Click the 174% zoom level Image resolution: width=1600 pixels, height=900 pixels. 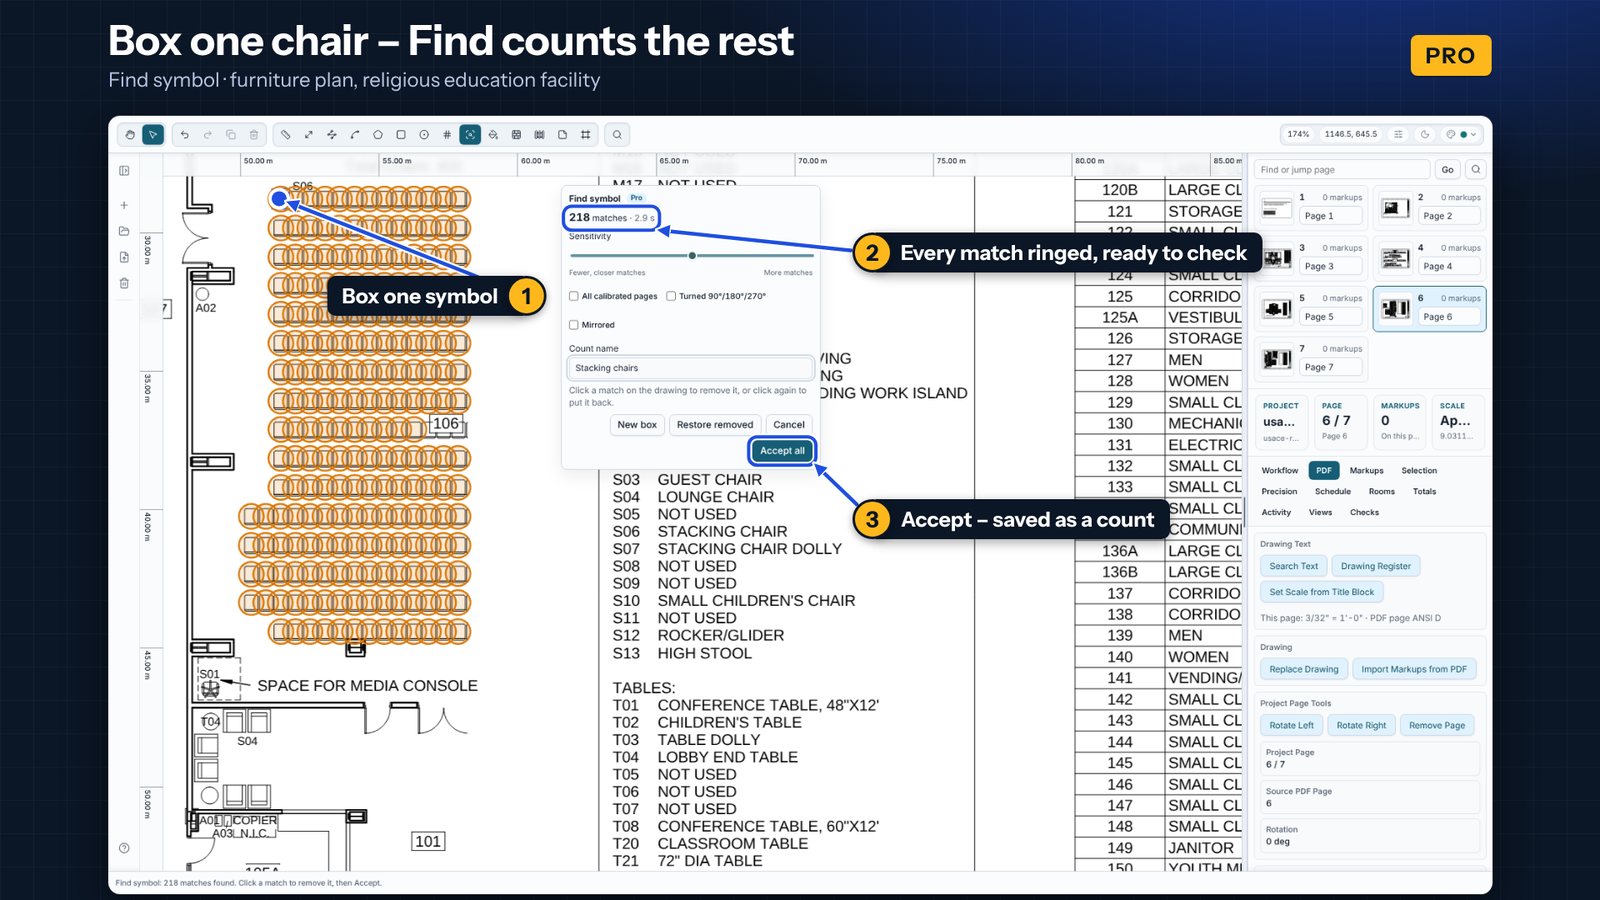1298,134
